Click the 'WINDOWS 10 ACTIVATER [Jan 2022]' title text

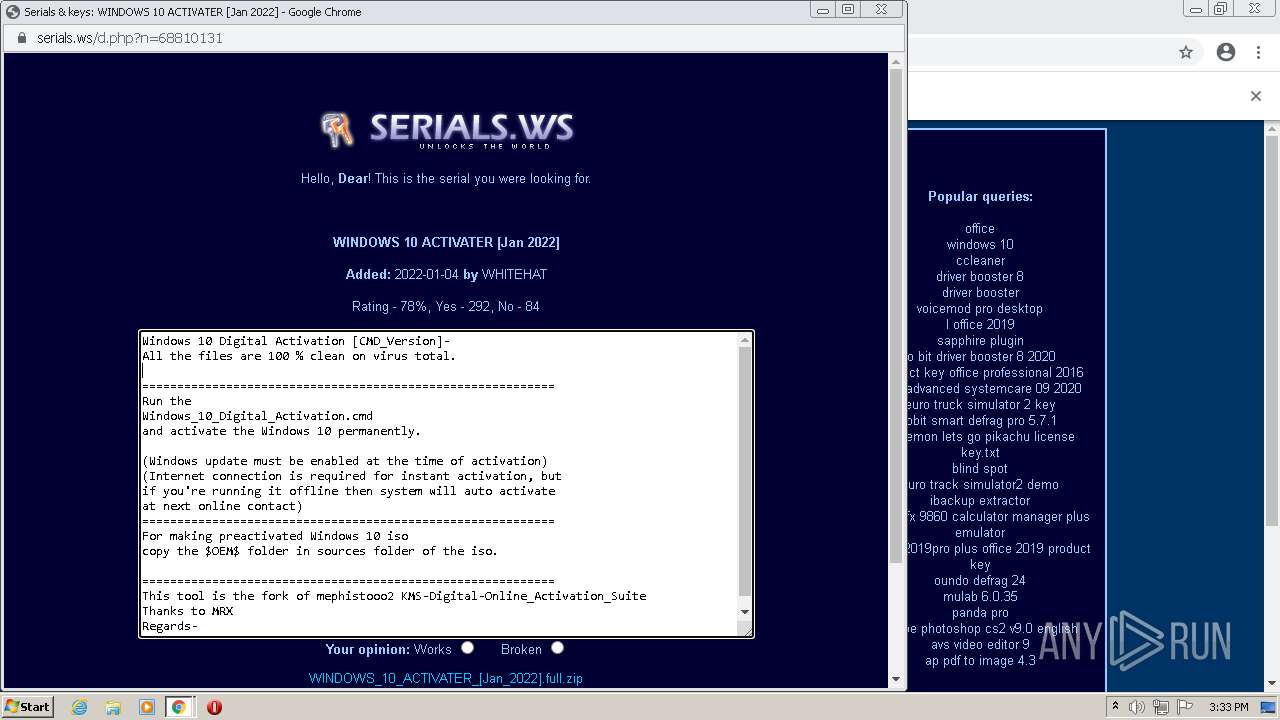click(446, 242)
